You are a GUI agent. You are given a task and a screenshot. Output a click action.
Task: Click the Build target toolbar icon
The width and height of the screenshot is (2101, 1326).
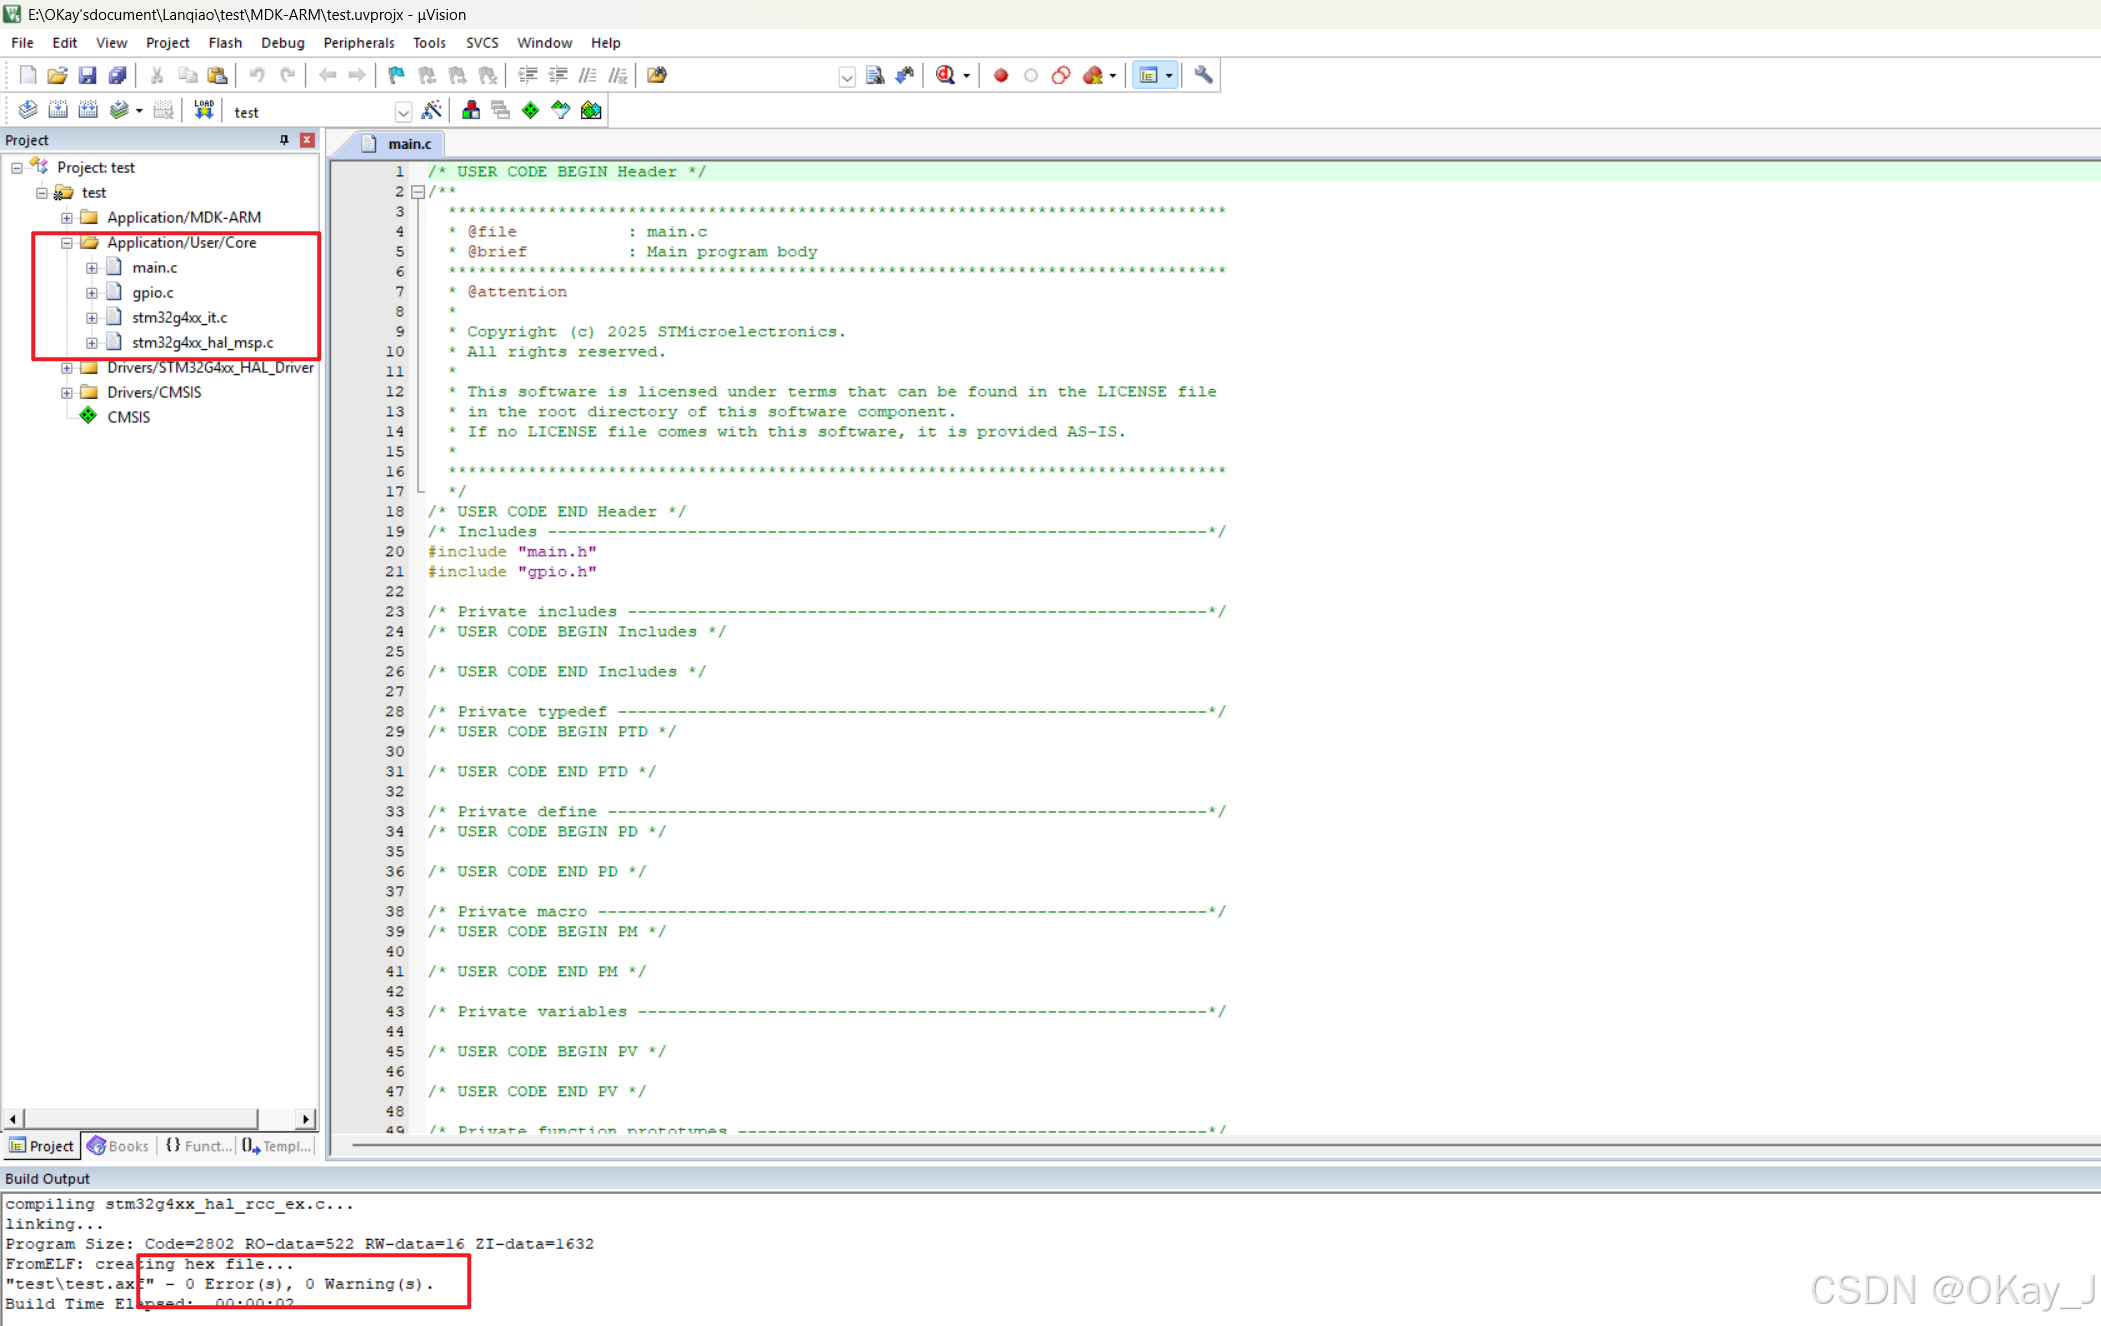[58, 110]
